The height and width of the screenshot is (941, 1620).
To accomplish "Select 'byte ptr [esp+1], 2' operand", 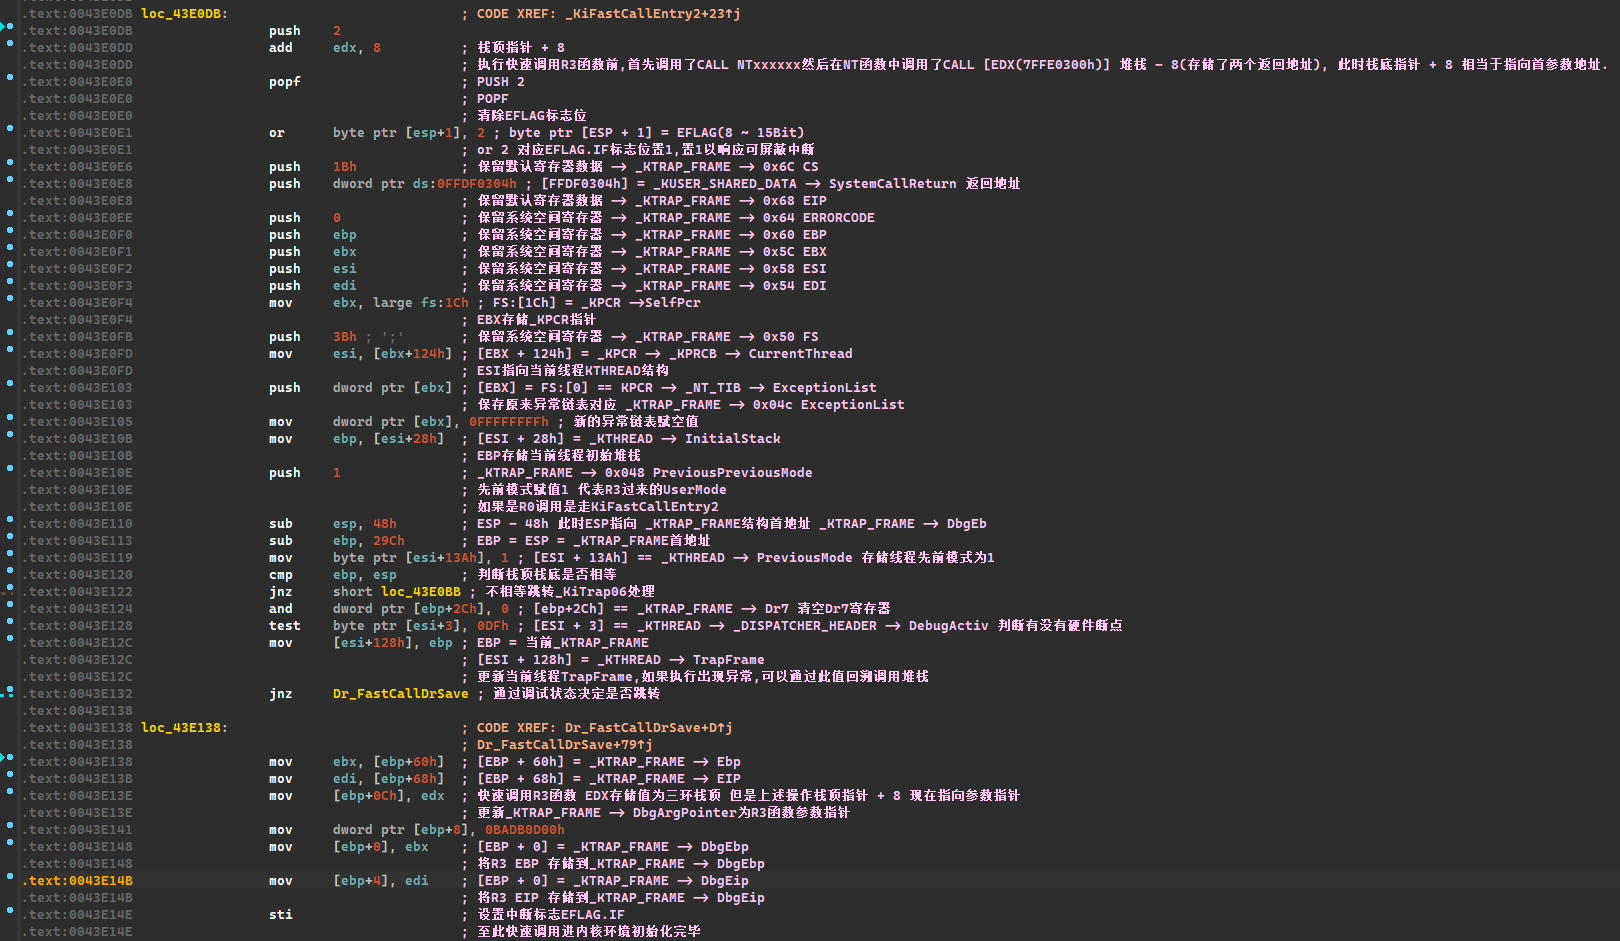I will 409,133.
